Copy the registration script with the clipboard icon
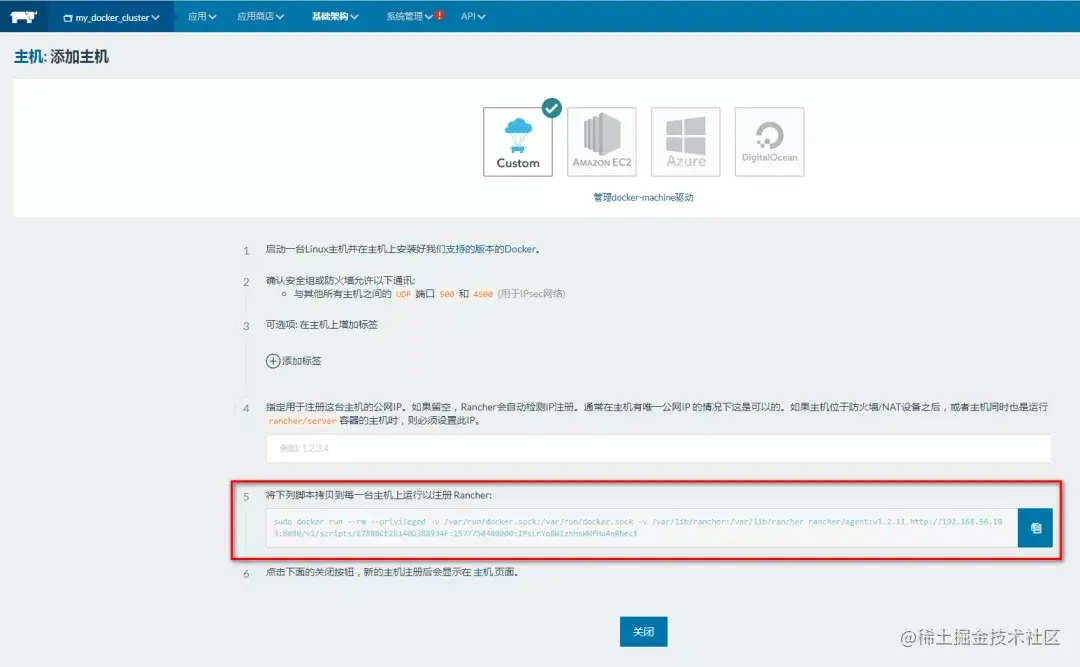 [x=1035, y=527]
